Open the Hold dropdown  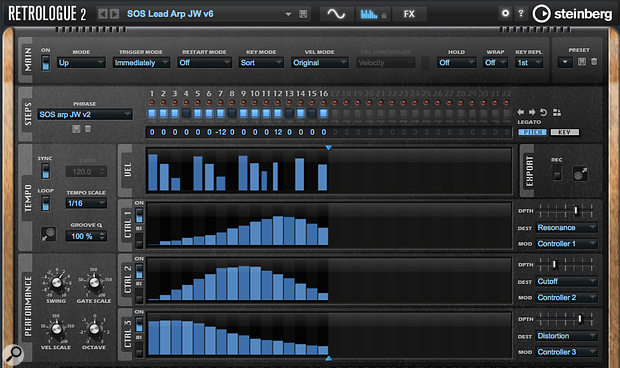pyautogui.click(x=456, y=63)
